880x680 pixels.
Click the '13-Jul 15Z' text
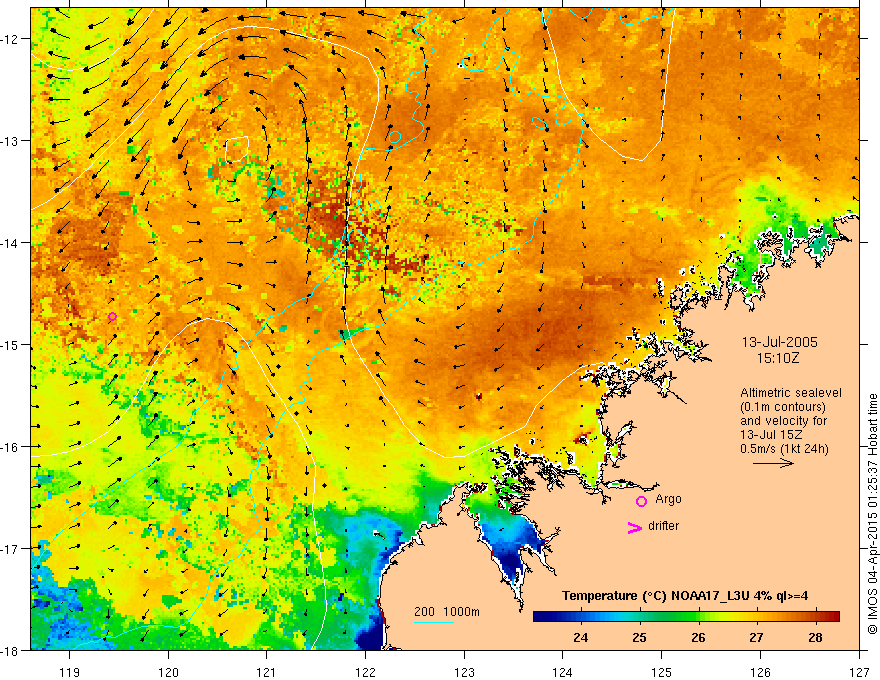[x=771, y=435]
